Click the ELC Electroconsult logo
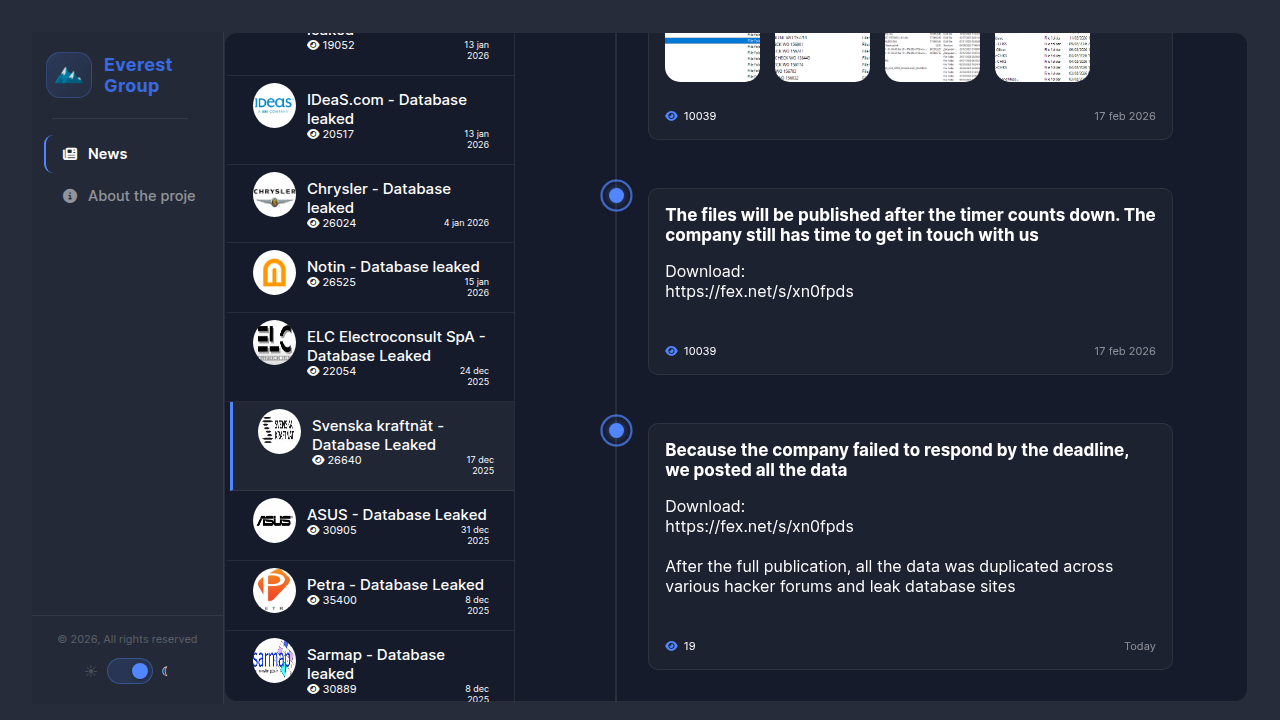1280x720 pixels. pyautogui.click(x=274, y=342)
